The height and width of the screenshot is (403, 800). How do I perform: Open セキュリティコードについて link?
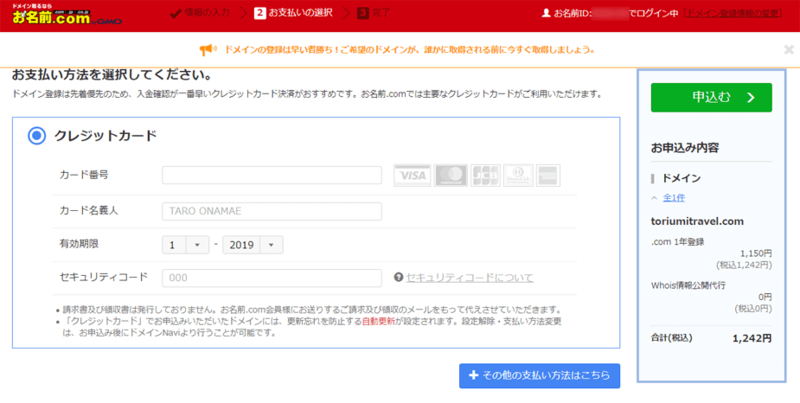(469, 278)
